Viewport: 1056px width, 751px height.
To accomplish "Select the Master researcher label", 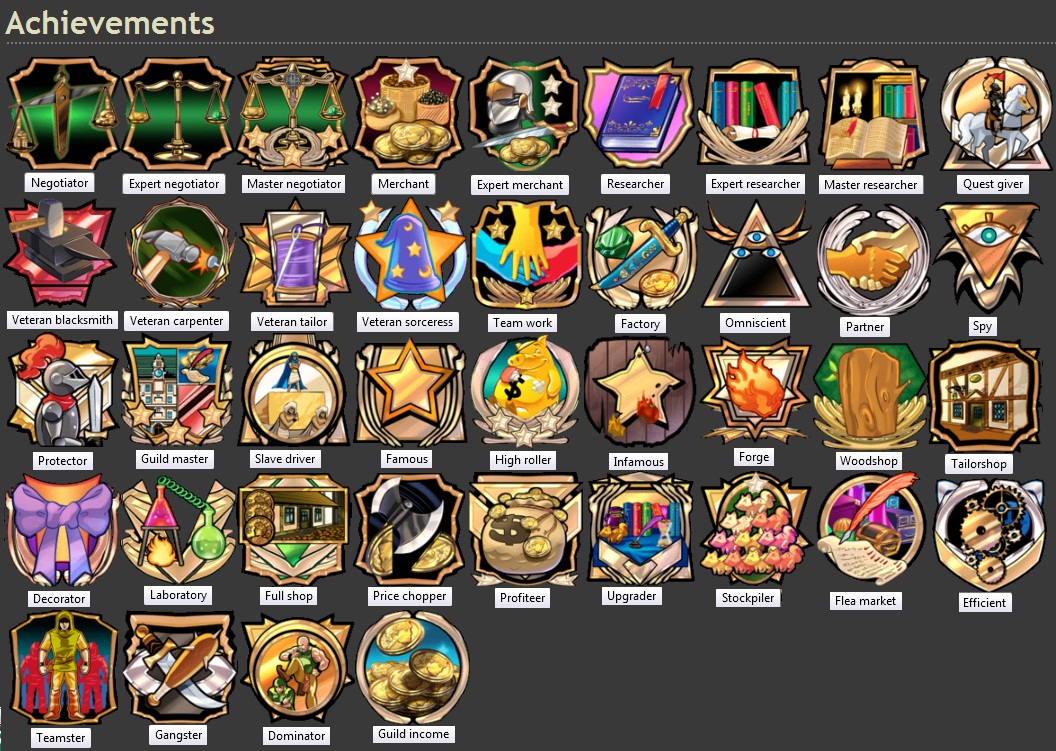I will click(x=870, y=185).
